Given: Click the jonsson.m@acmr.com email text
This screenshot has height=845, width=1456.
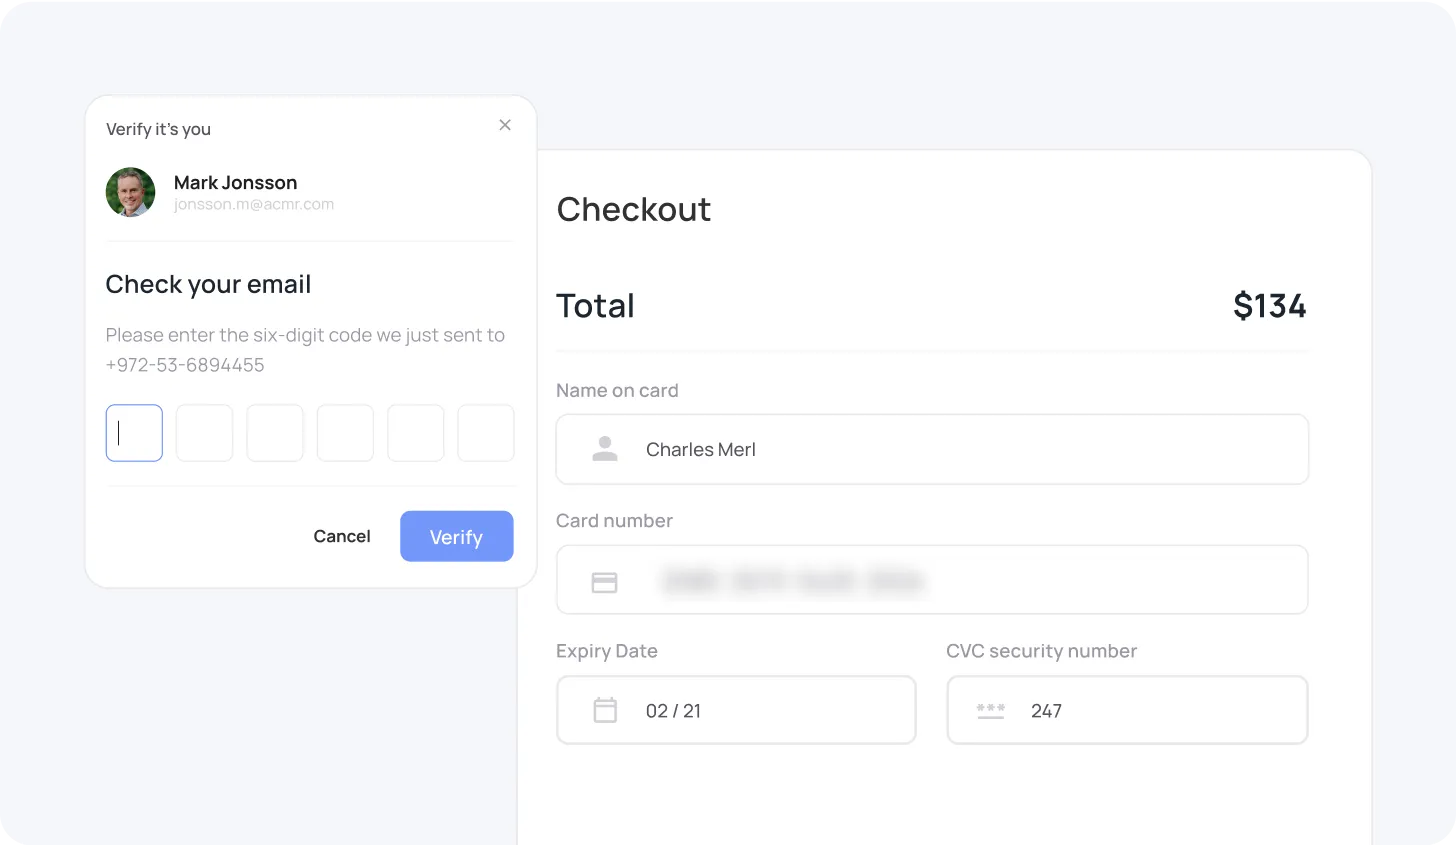Looking at the screenshot, I should click(x=254, y=204).
